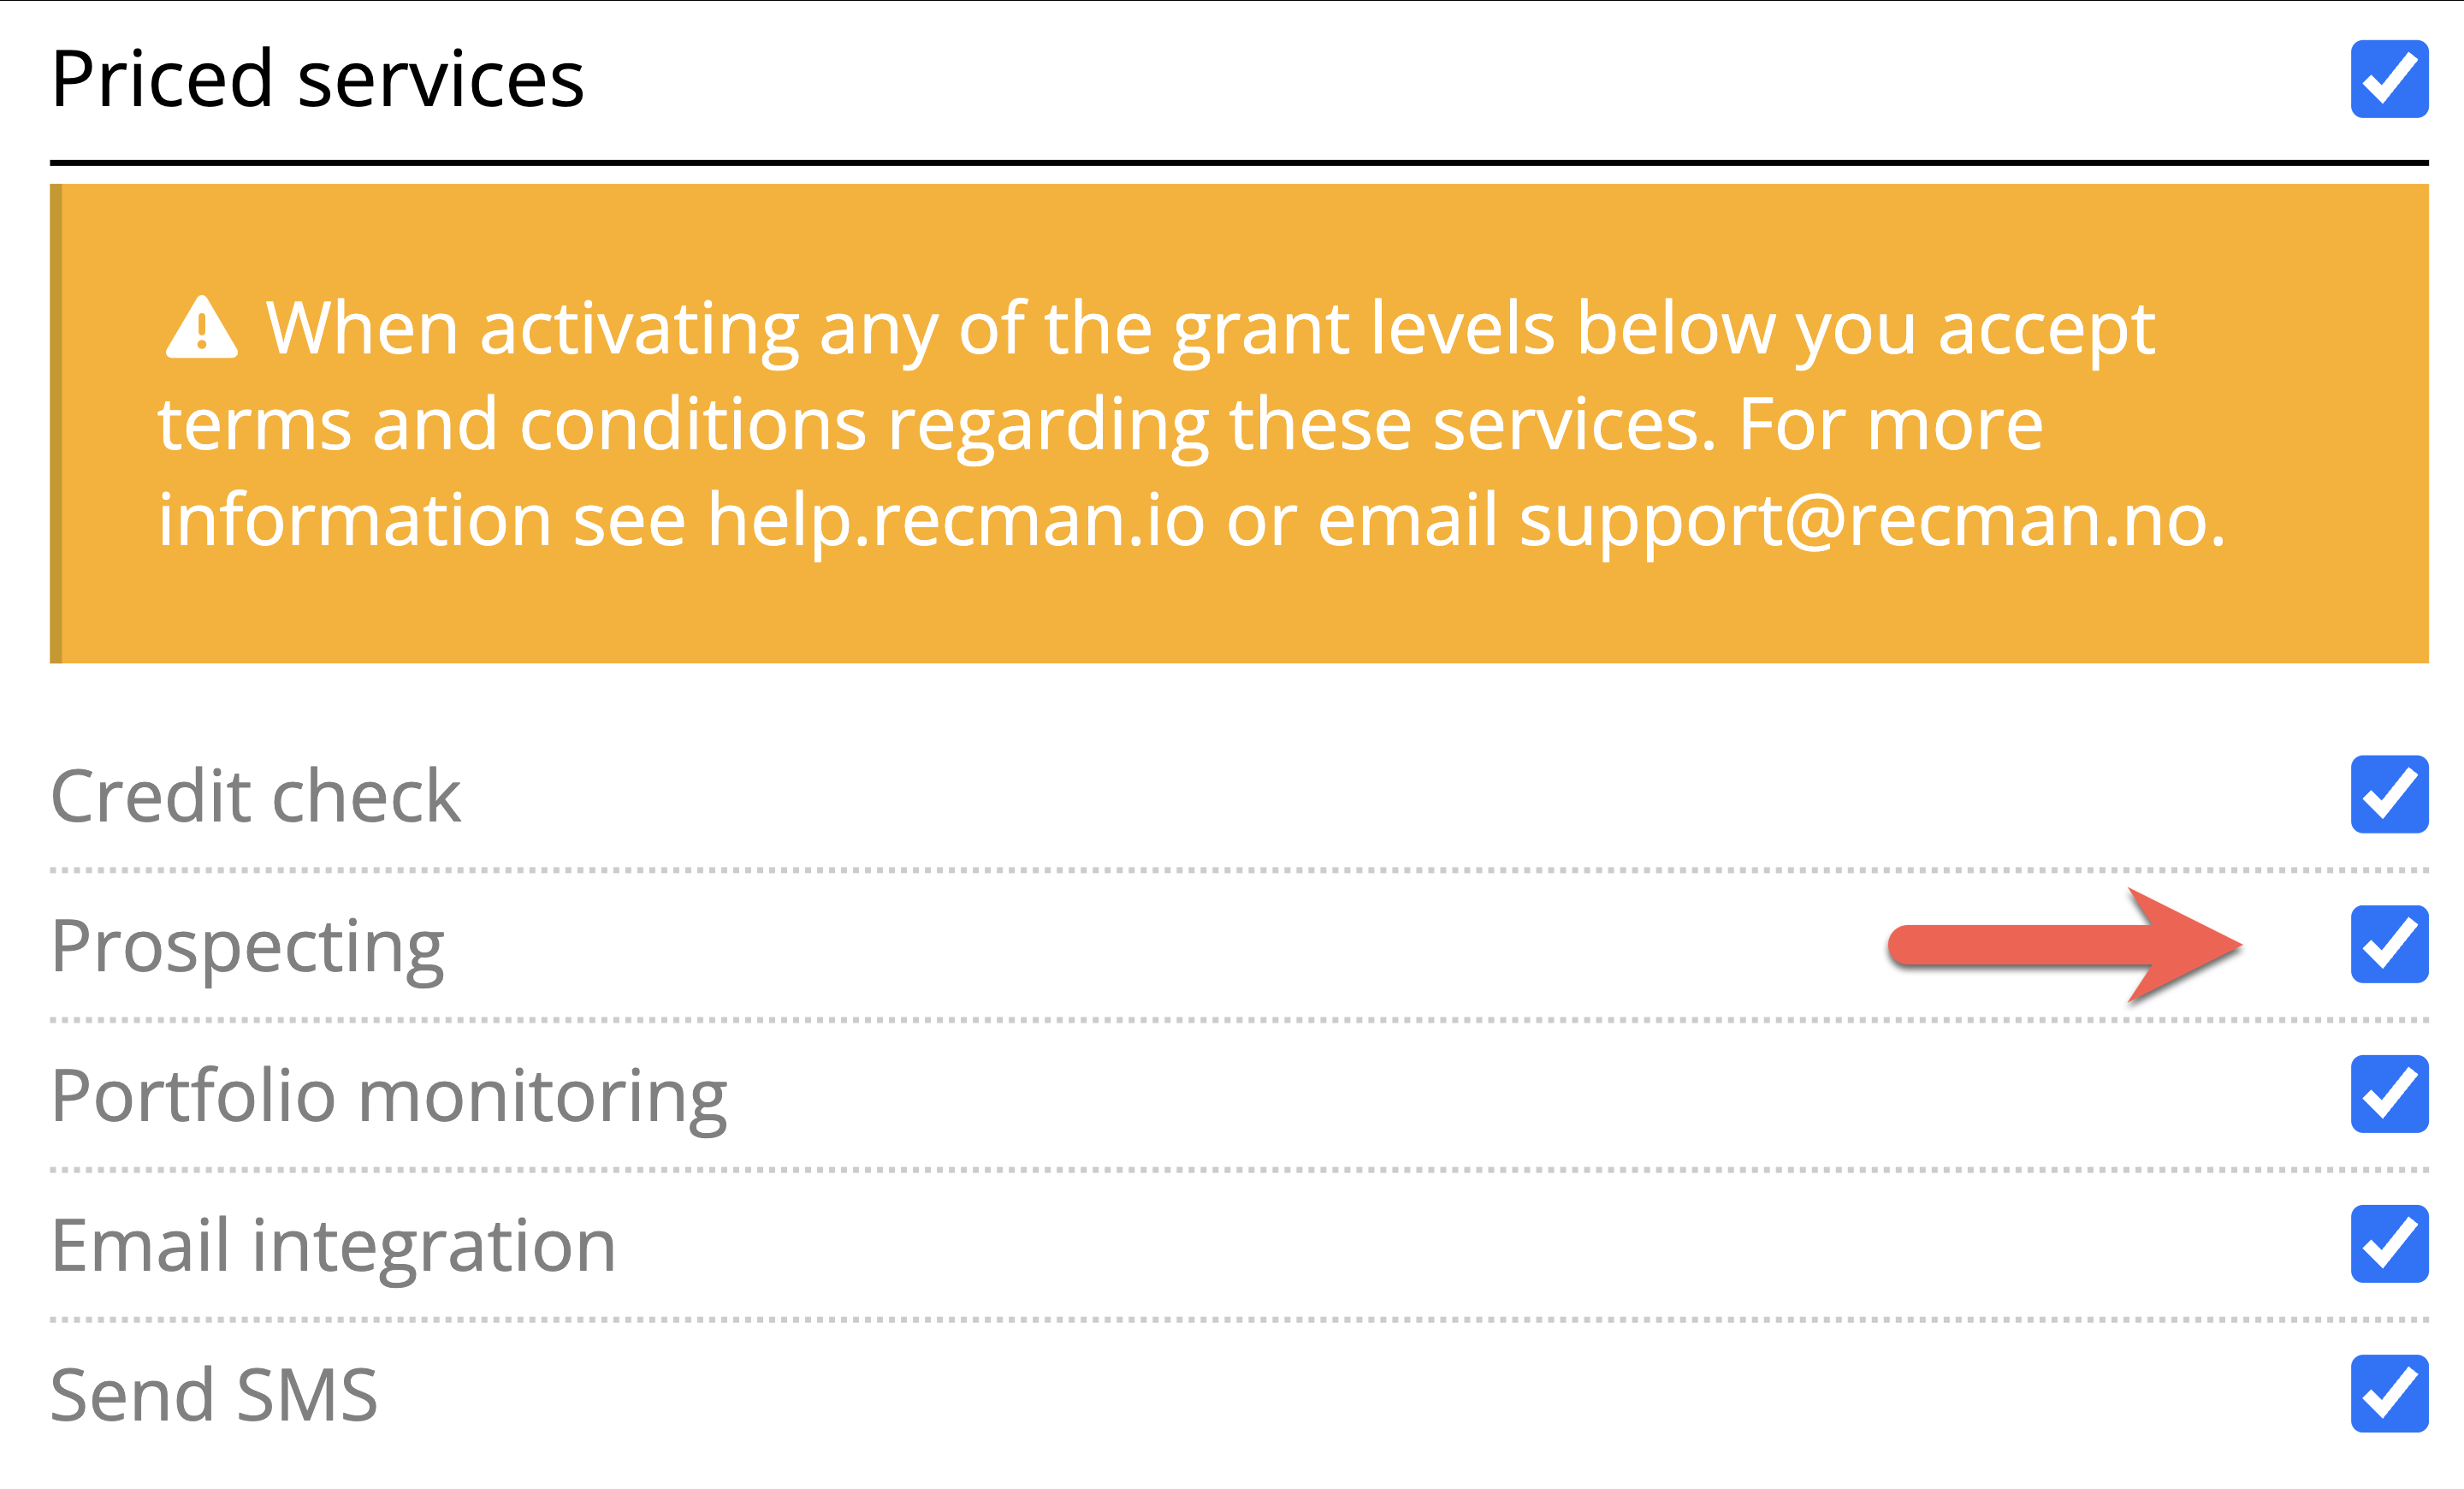This screenshot has width=2464, height=1489.
Task: Click the Email integration label
Action: pyautogui.click(x=333, y=1246)
